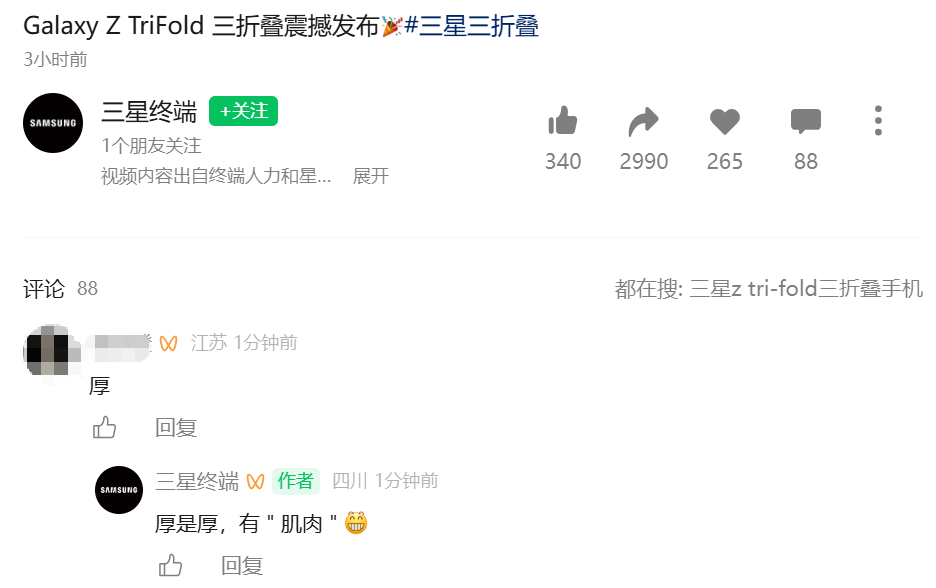Open comments via speech bubble icon
This screenshot has width=936, height=588.
[805, 121]
